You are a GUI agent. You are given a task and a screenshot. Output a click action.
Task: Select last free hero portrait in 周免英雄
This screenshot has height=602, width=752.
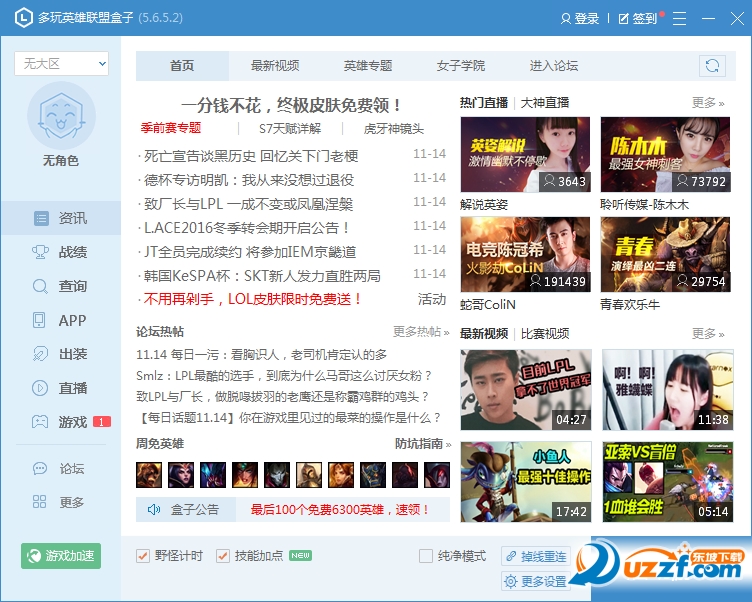pos(437,475)
